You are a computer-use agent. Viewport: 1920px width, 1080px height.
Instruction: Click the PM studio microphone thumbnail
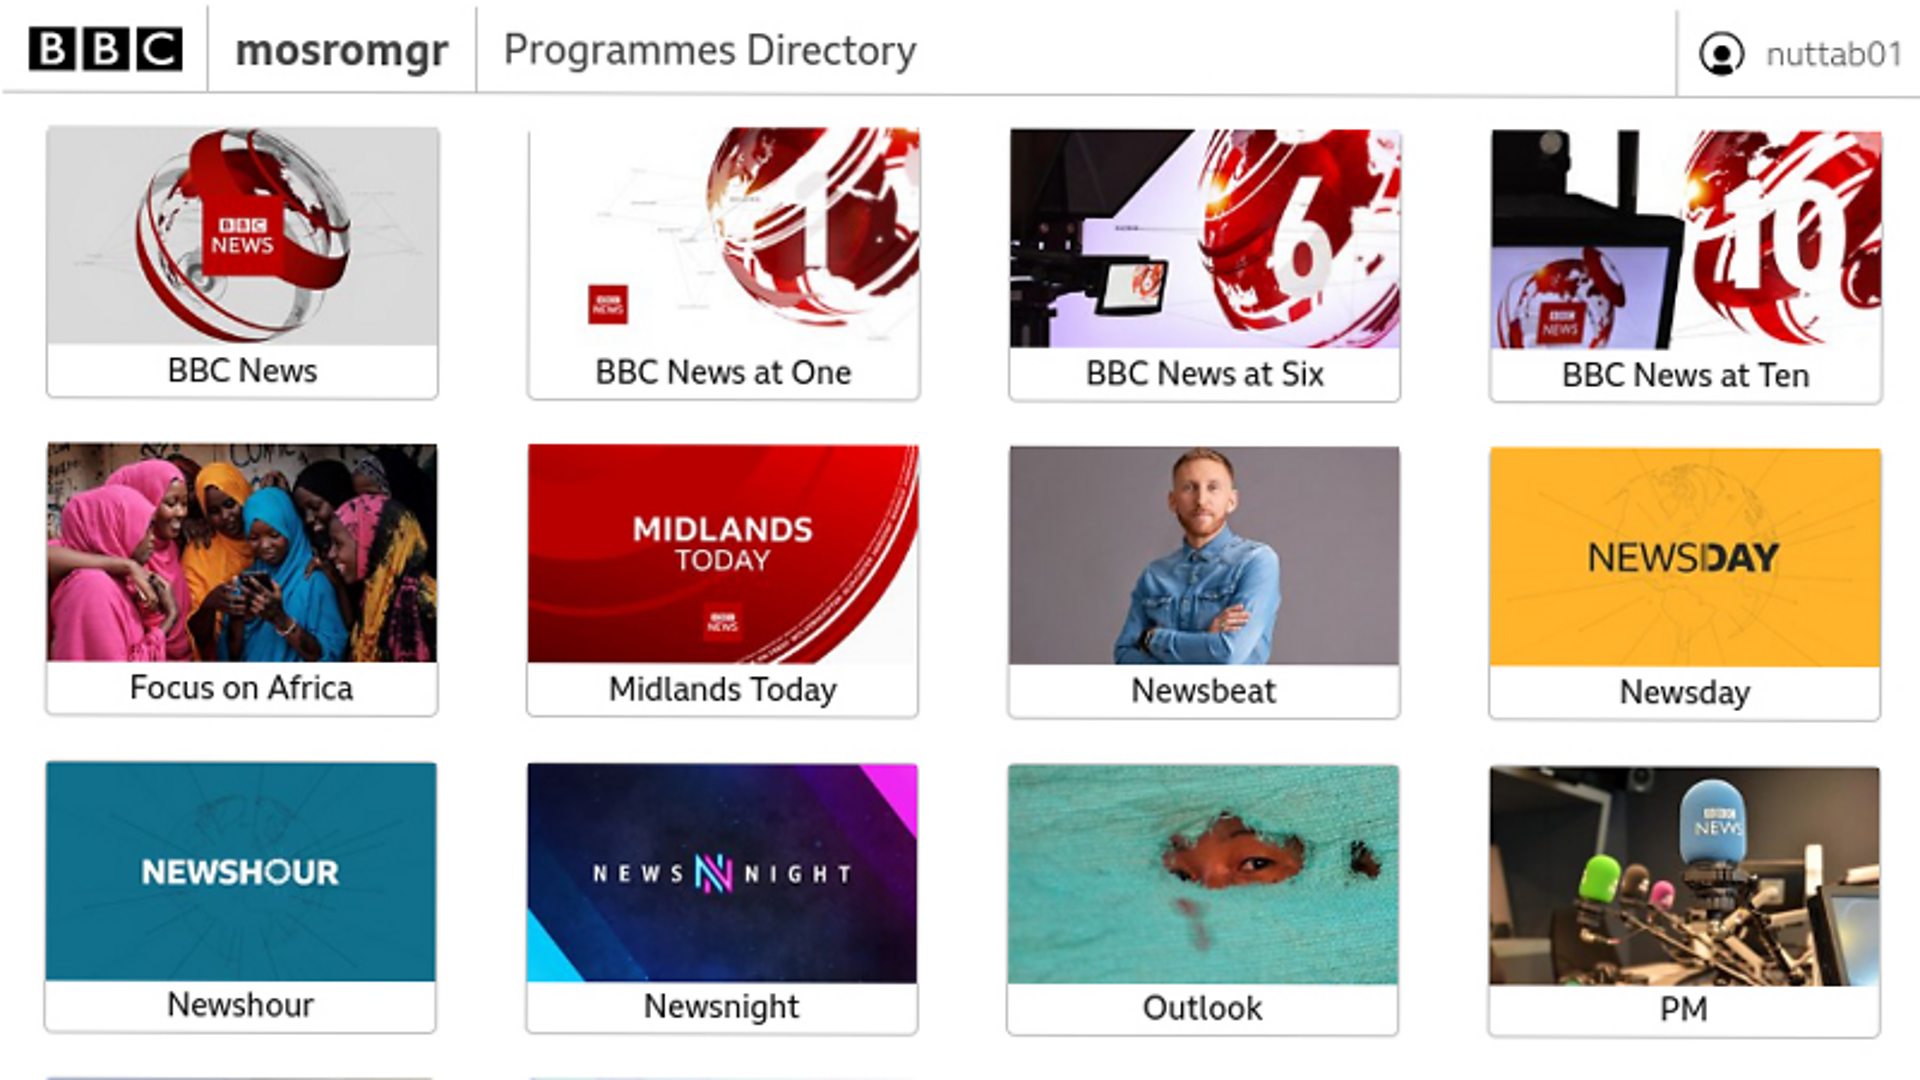(1684, 876)
